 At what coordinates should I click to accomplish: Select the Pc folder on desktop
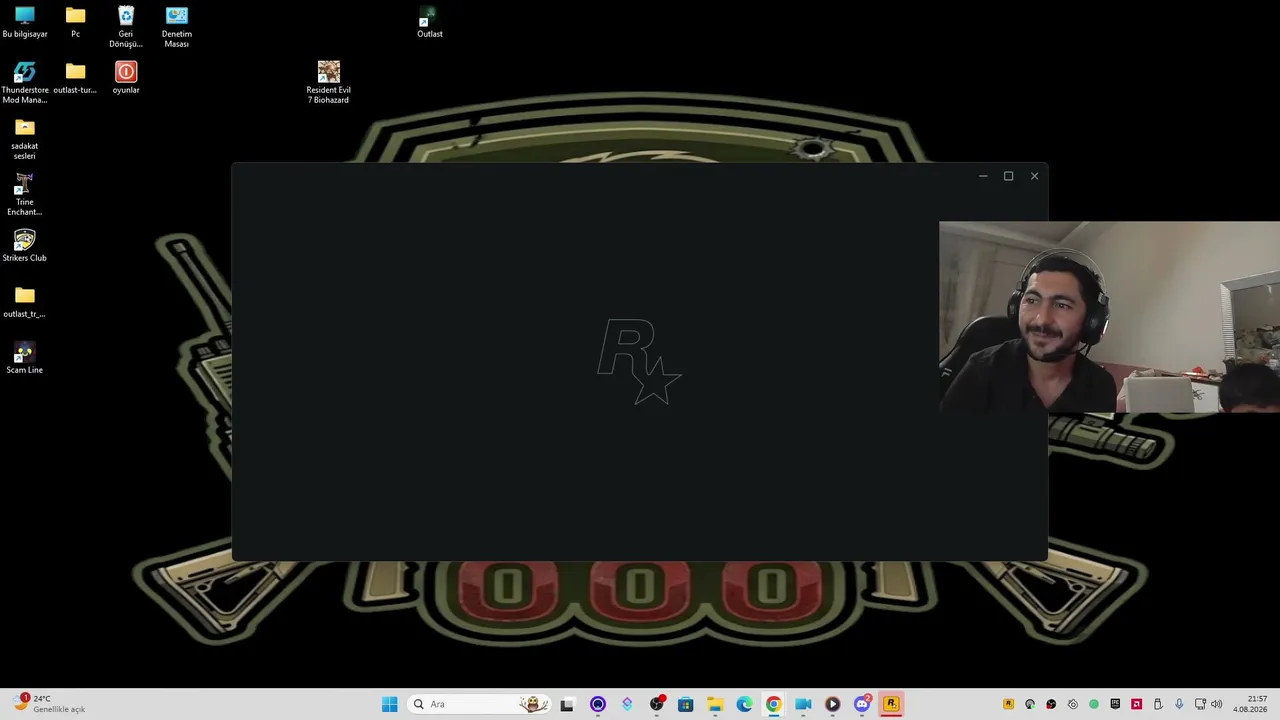click(75, 22)
